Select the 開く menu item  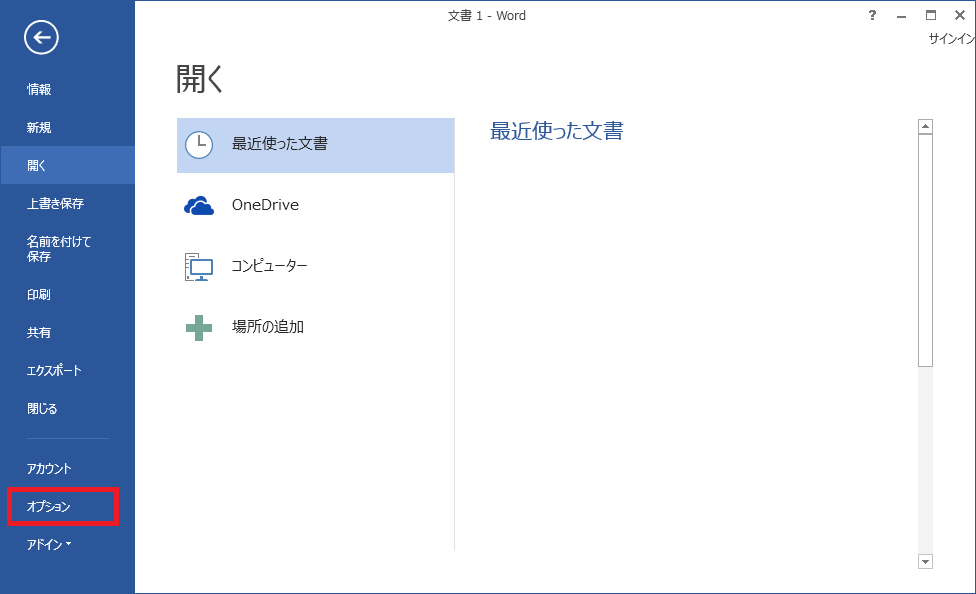(37, 166)
